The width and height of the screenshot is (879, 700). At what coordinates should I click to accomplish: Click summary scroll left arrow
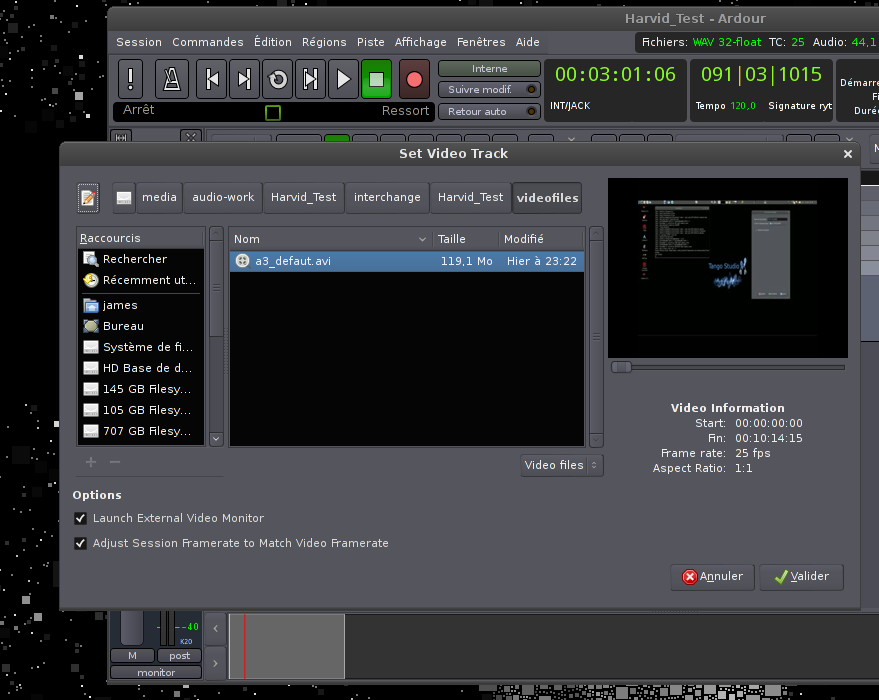point(215,629)
